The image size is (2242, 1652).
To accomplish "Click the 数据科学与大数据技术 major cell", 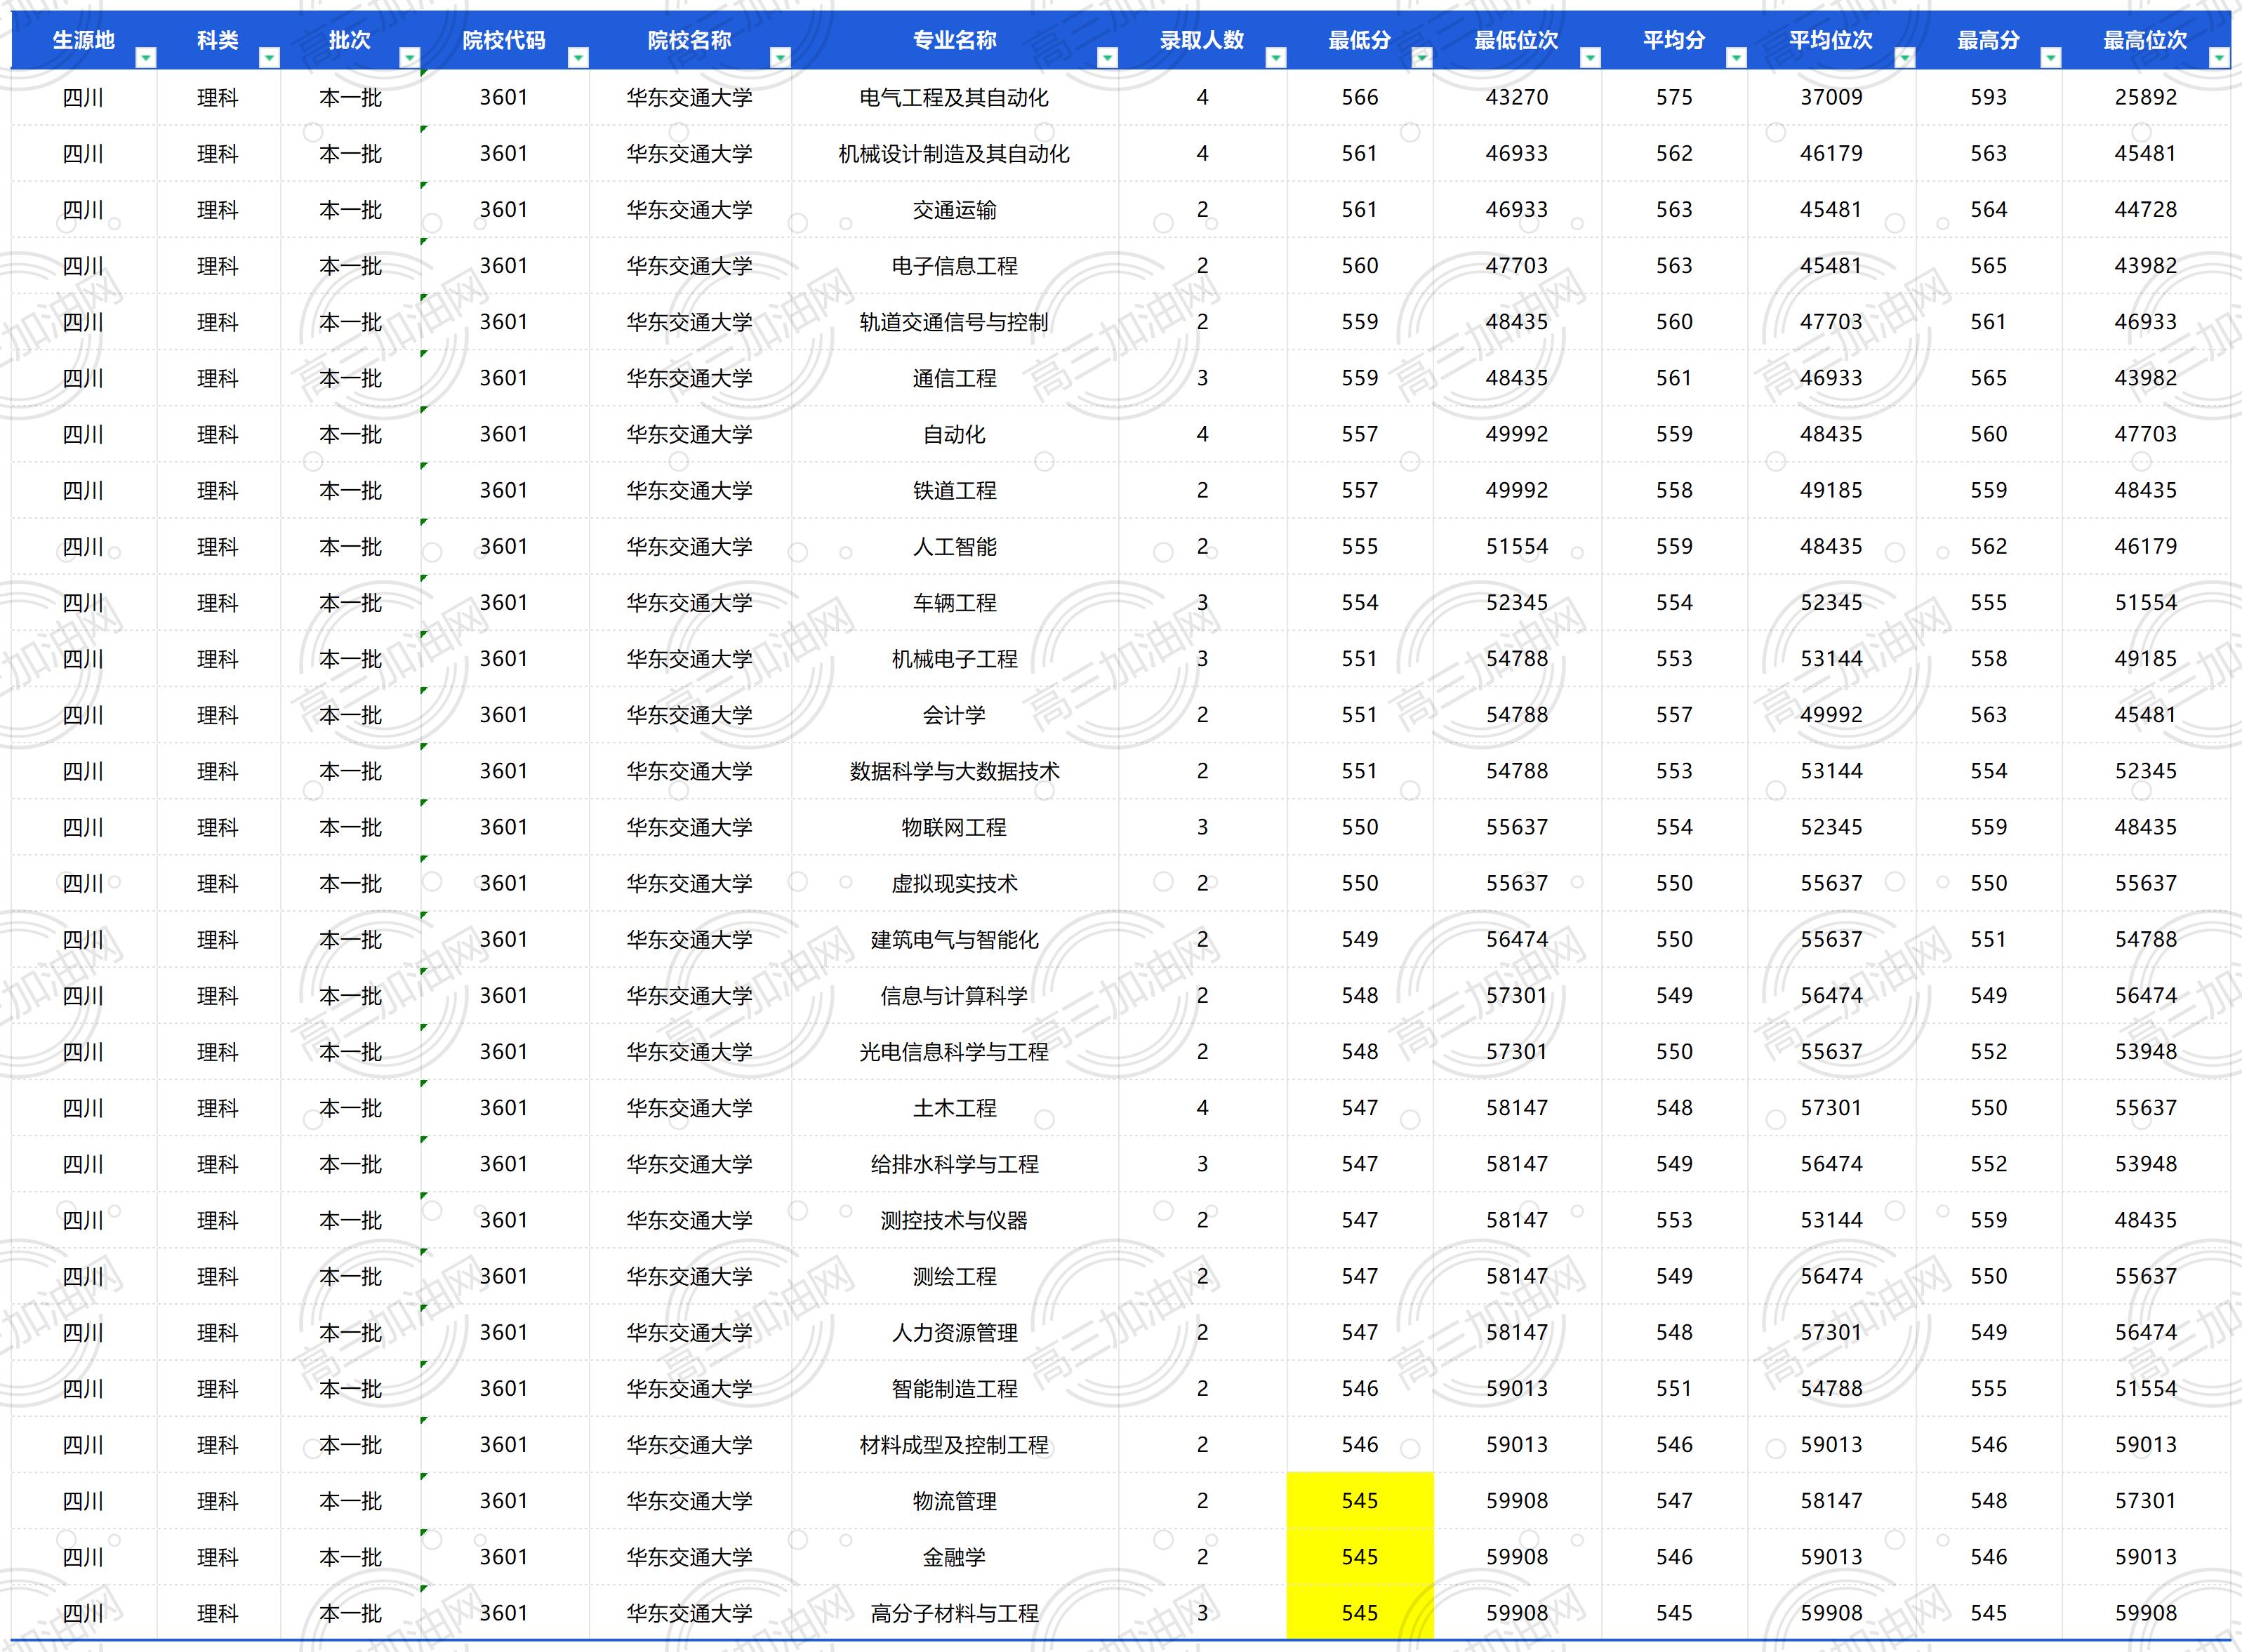I will click(x=955, y=771).
